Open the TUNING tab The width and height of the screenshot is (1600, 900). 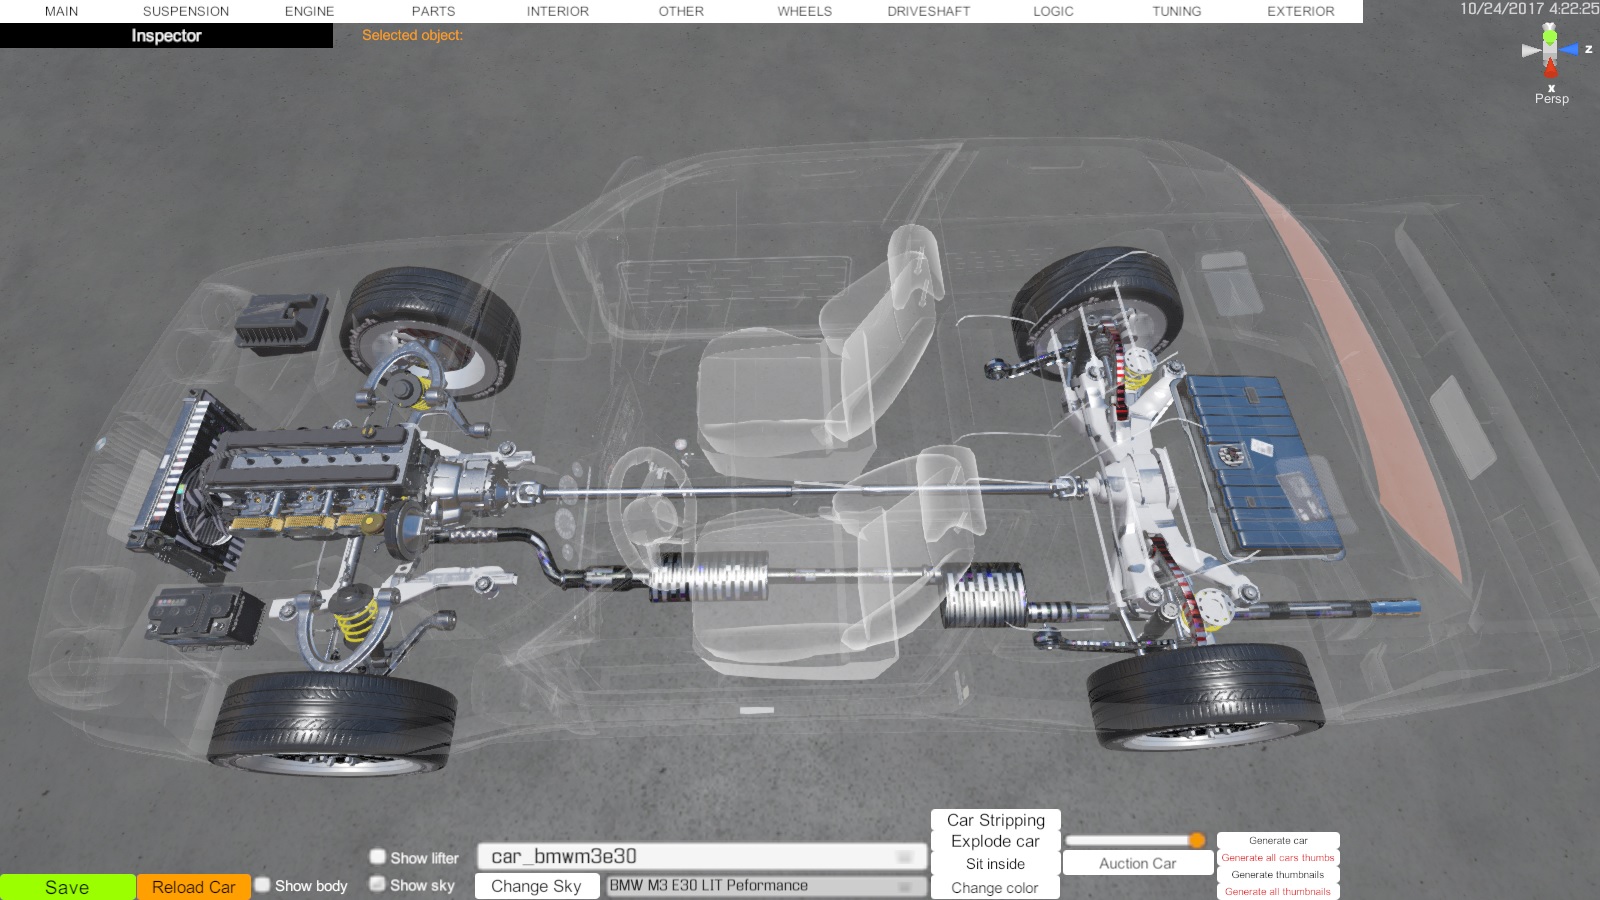[1176, 11]
